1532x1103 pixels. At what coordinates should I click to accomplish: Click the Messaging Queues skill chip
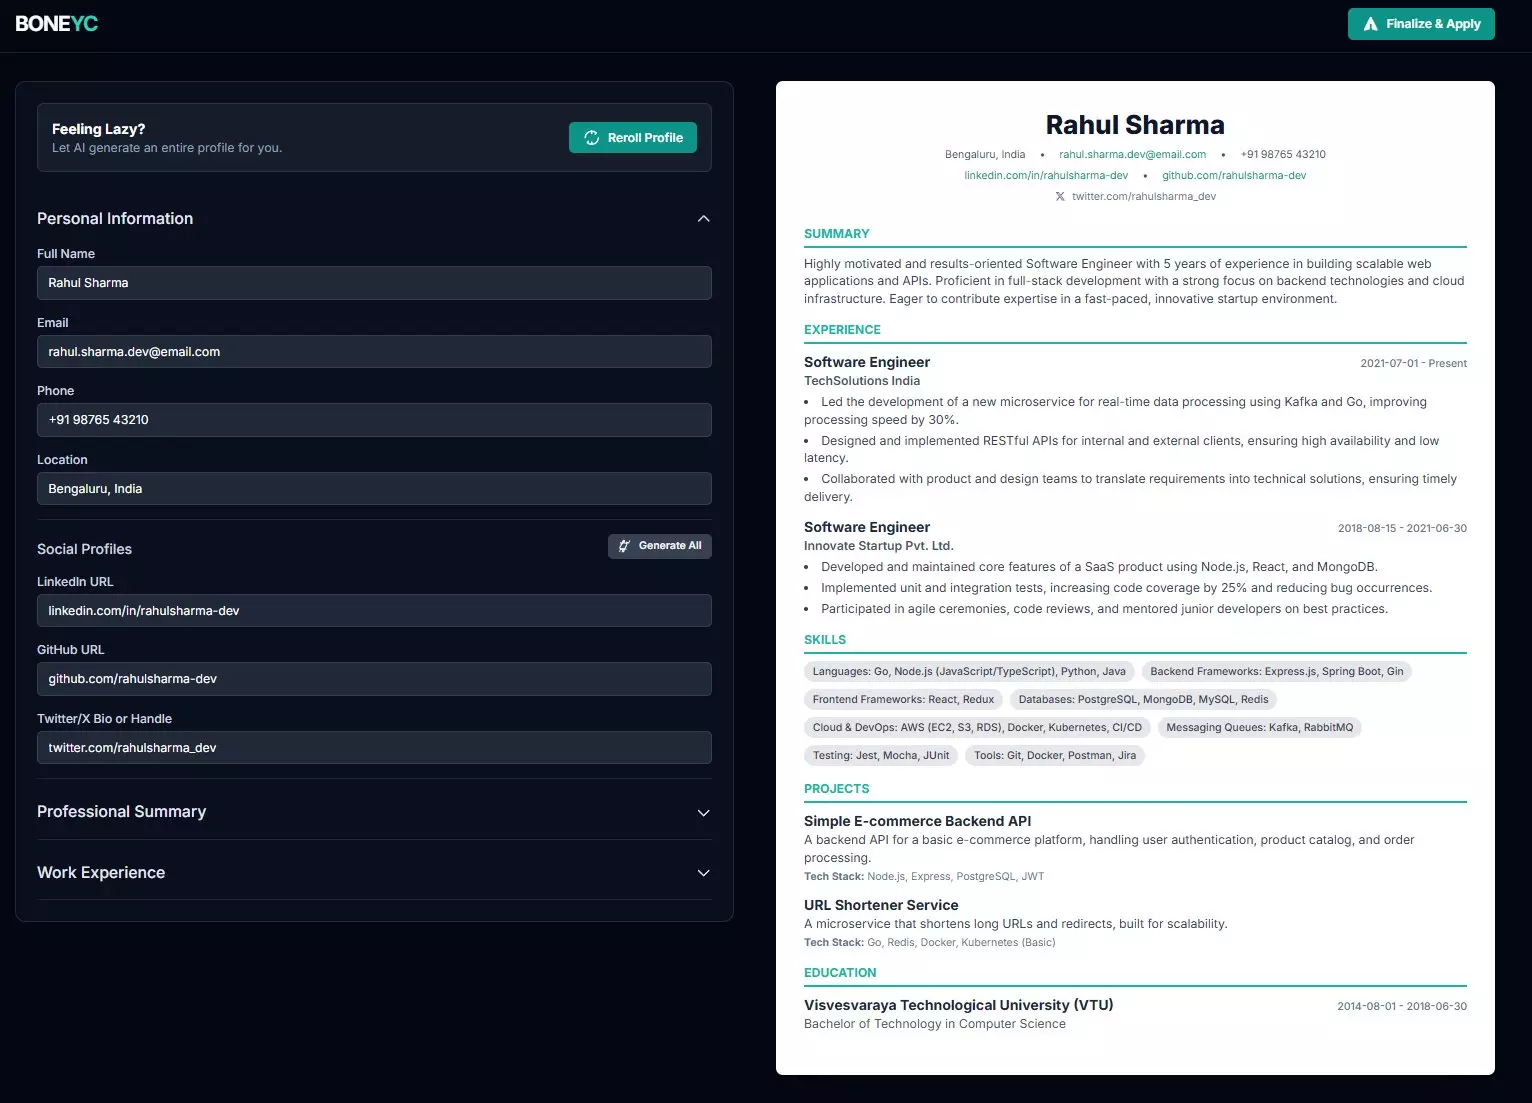tap(1259, 728)
